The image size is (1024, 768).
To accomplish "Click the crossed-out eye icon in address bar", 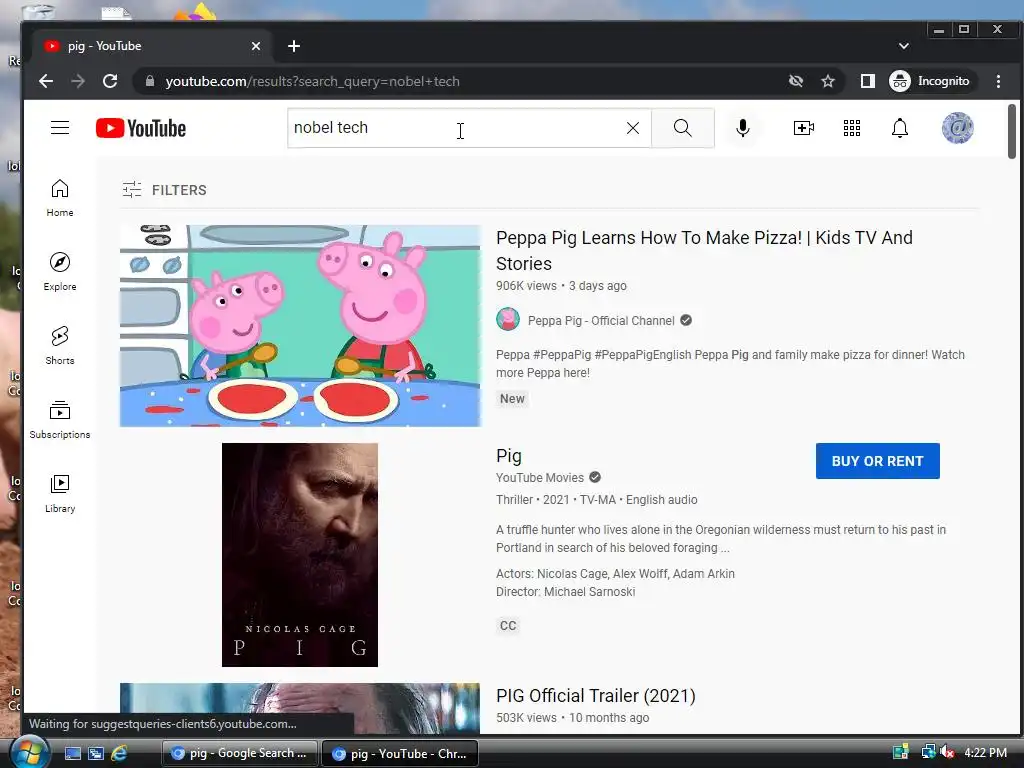I will pyautogui.click(x=795, y=81).
